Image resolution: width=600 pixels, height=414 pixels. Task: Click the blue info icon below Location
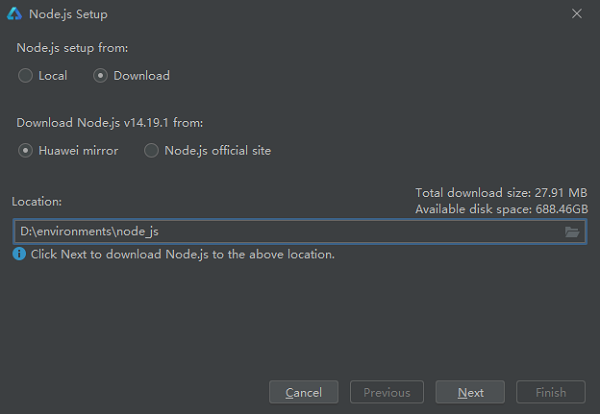pos(19,254)
